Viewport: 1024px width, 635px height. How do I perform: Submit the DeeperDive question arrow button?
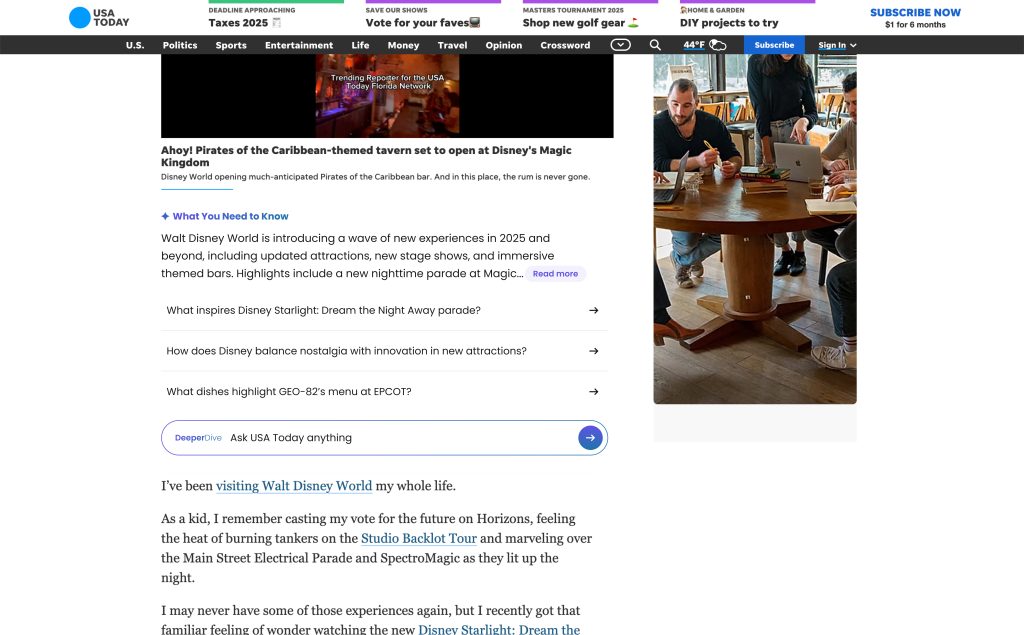[590, 438]
